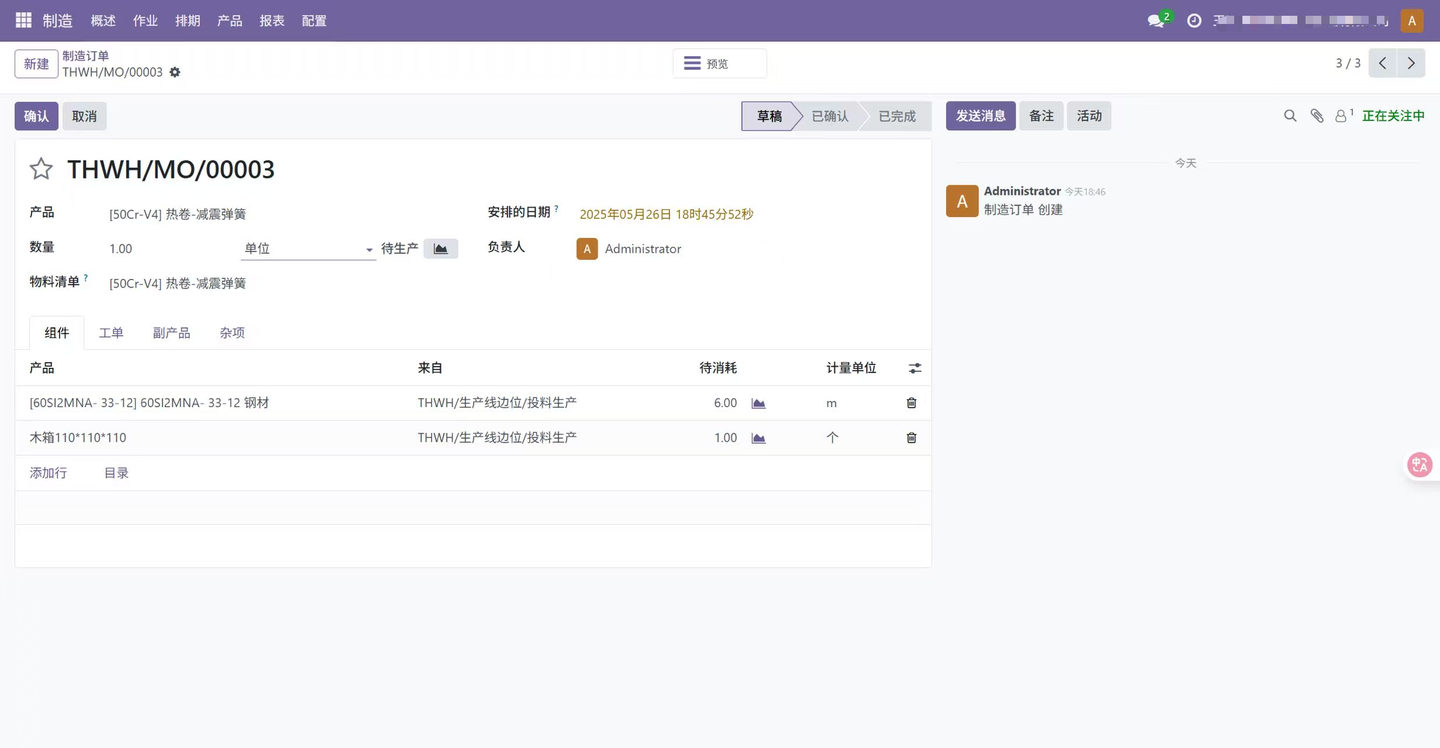
Task: Show followers list via person icon
Action: (1341, 116)
